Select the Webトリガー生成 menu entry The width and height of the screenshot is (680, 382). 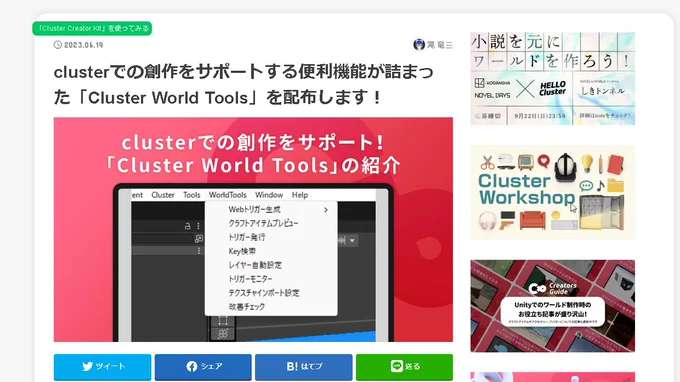coord(271,209)
